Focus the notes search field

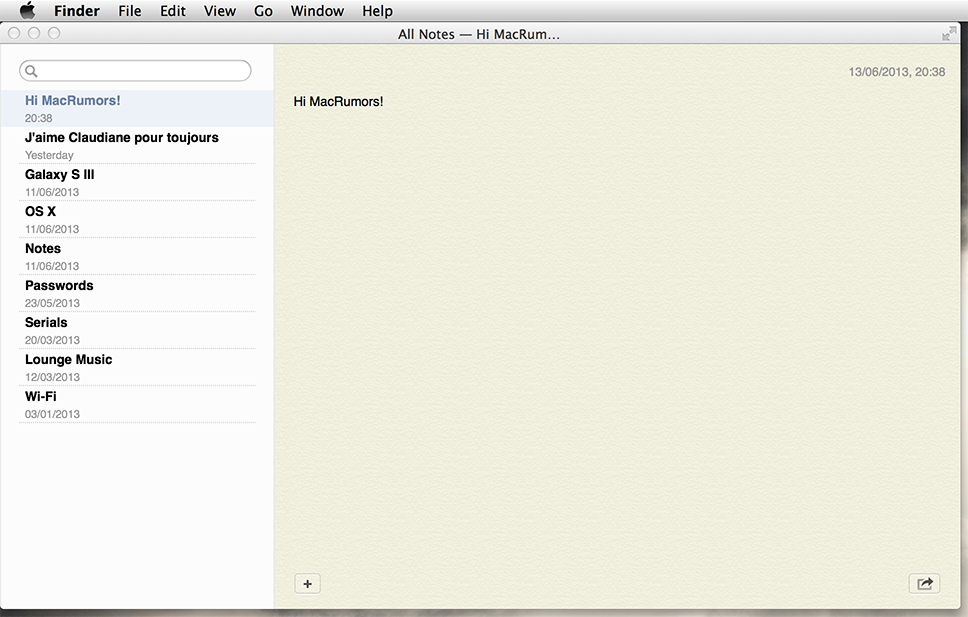[135, 70]
